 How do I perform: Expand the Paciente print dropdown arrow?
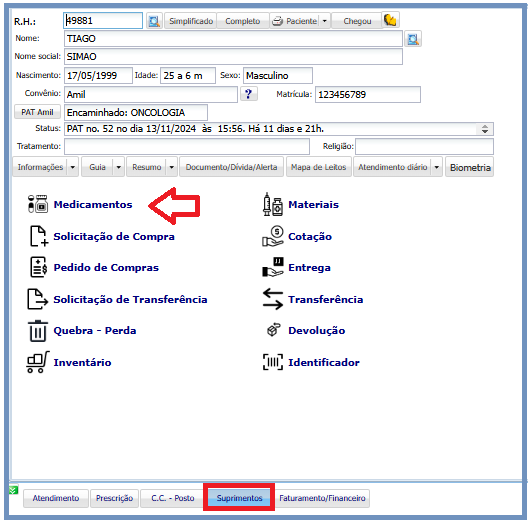click(324, 21)
